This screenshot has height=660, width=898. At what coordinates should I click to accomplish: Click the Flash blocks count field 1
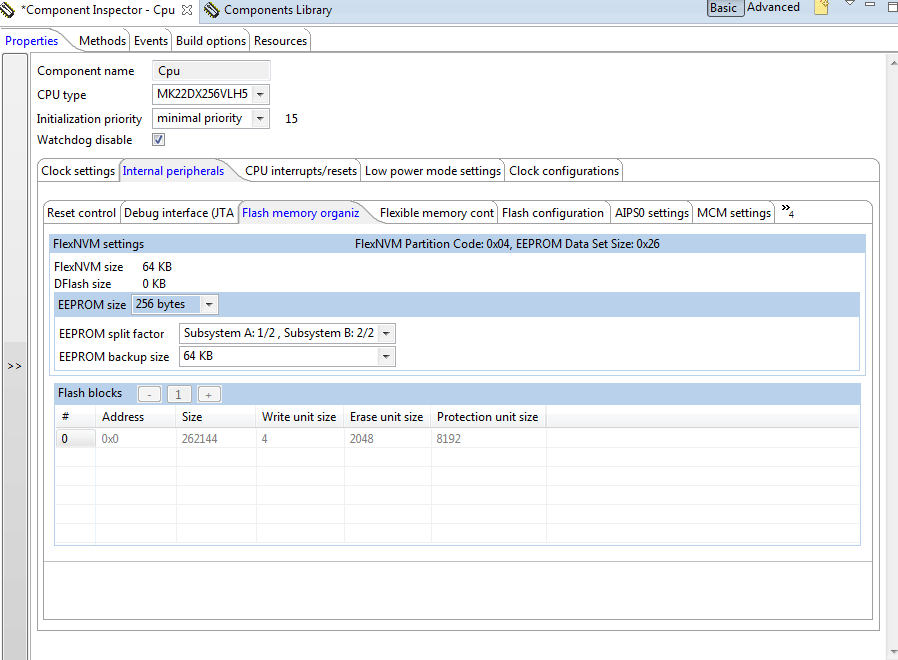(179, 394)
